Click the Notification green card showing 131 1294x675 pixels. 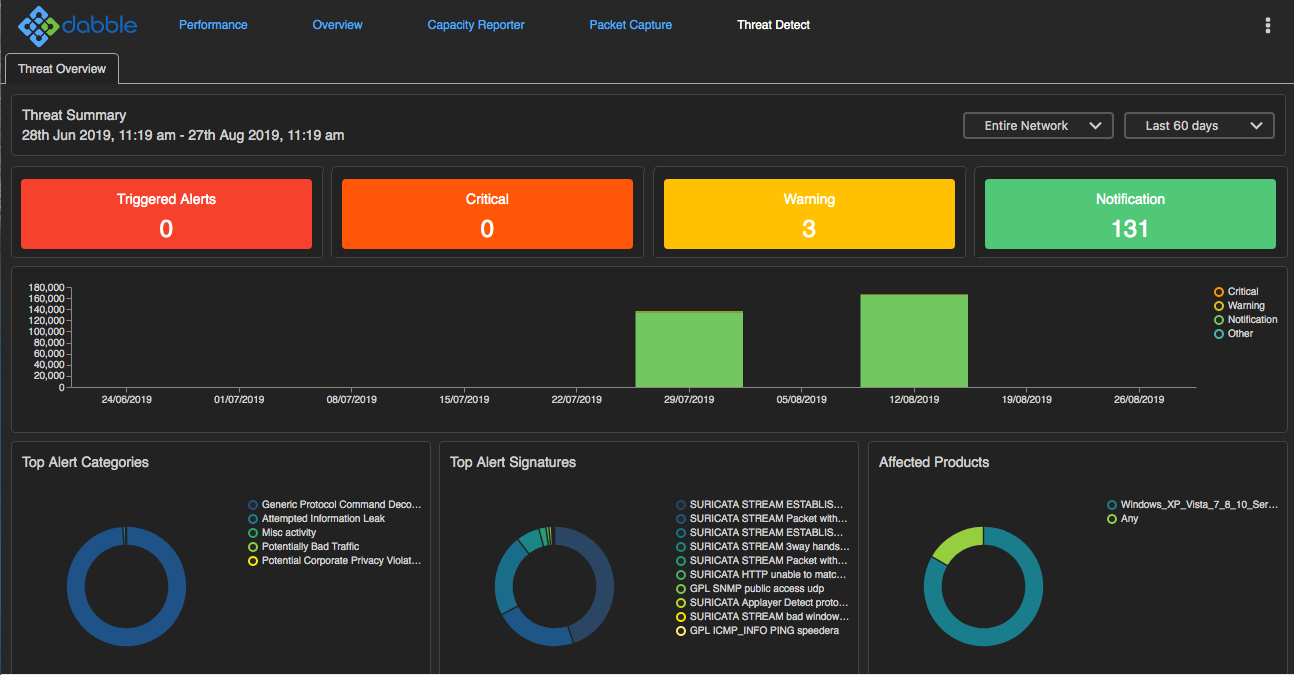pos(1130,214)
